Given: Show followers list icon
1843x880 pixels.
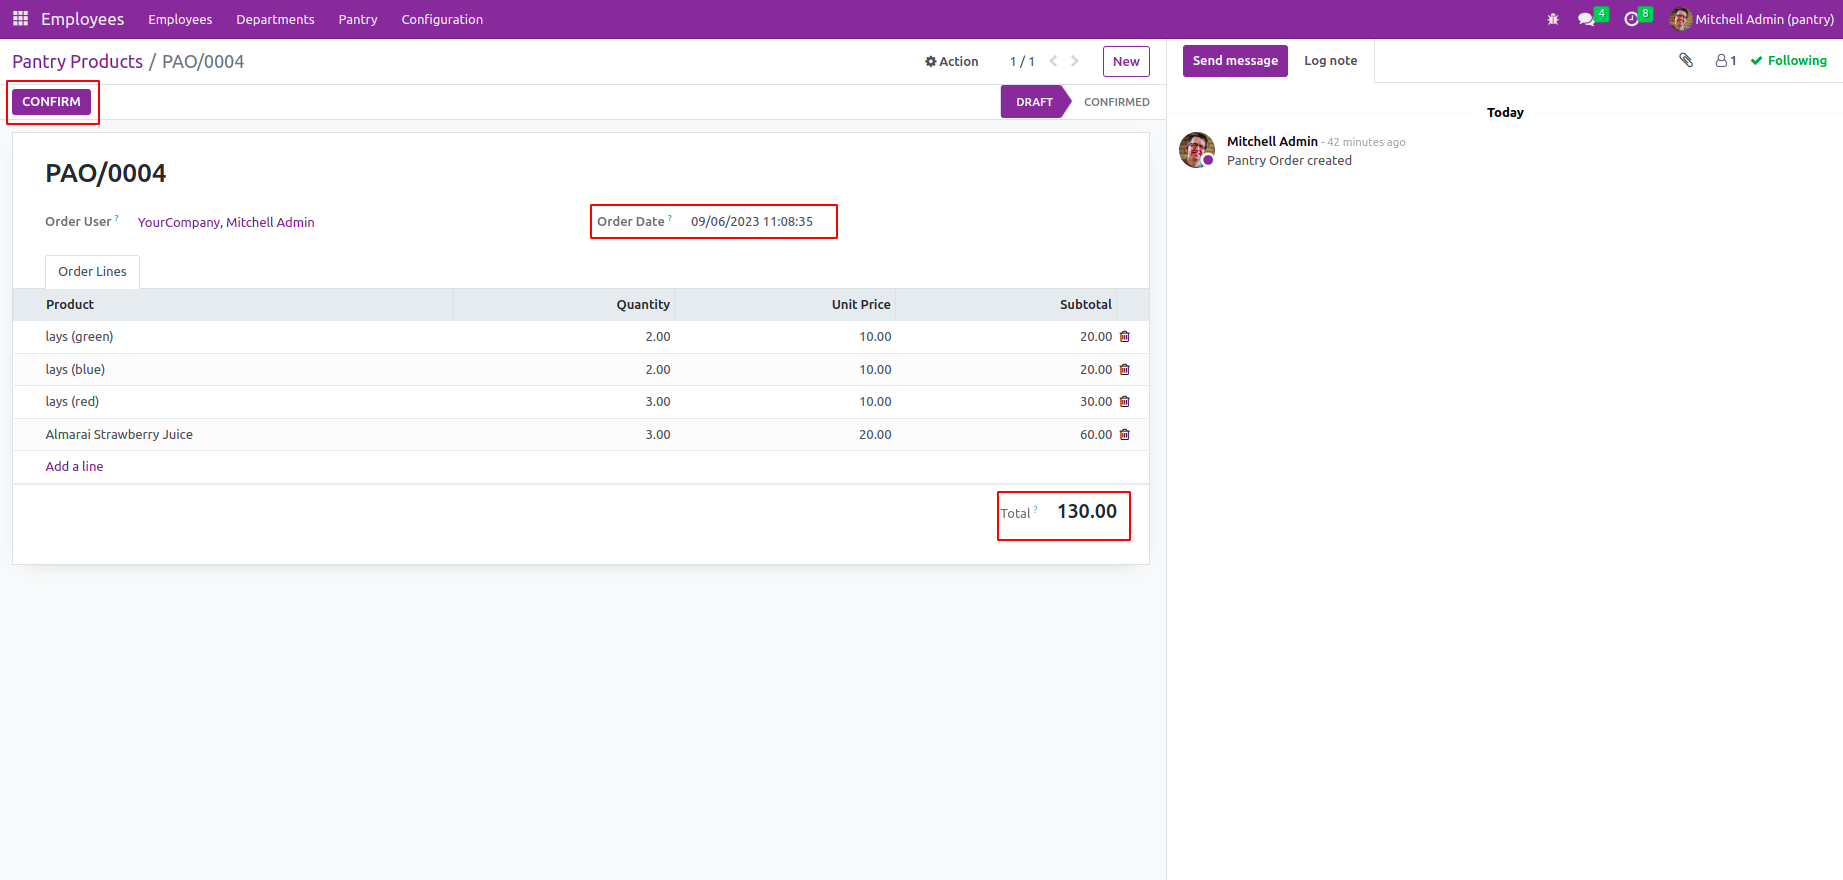Looking at the screenshot, I should click(1725, 60).
